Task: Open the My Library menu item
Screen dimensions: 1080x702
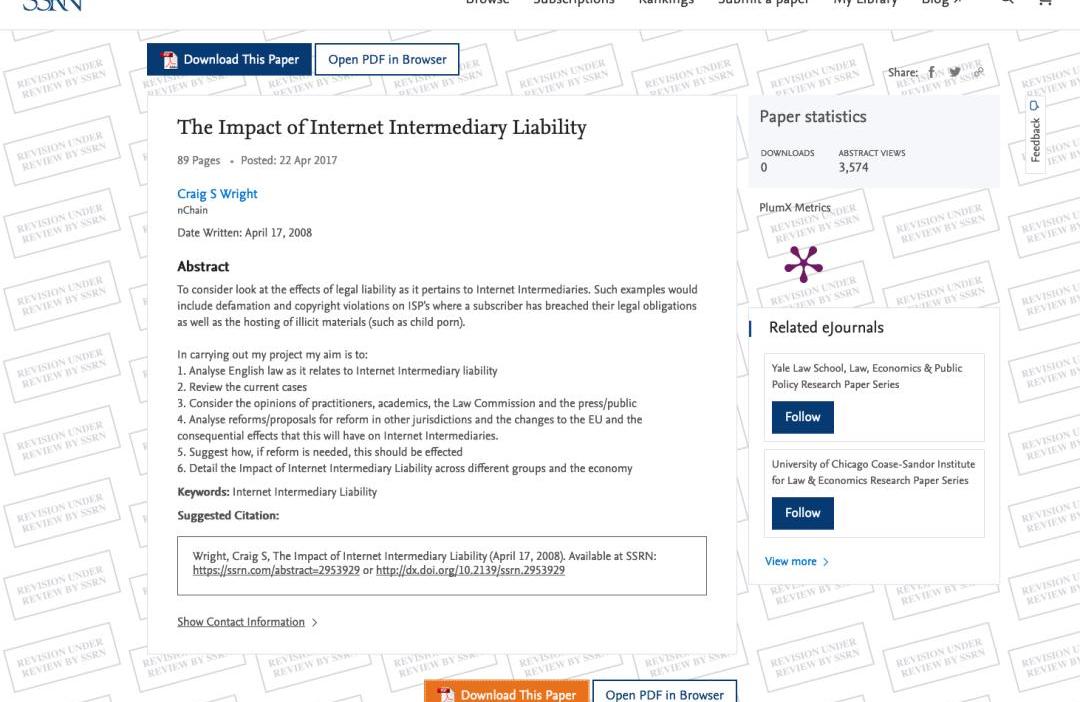Action: point(865,3)
